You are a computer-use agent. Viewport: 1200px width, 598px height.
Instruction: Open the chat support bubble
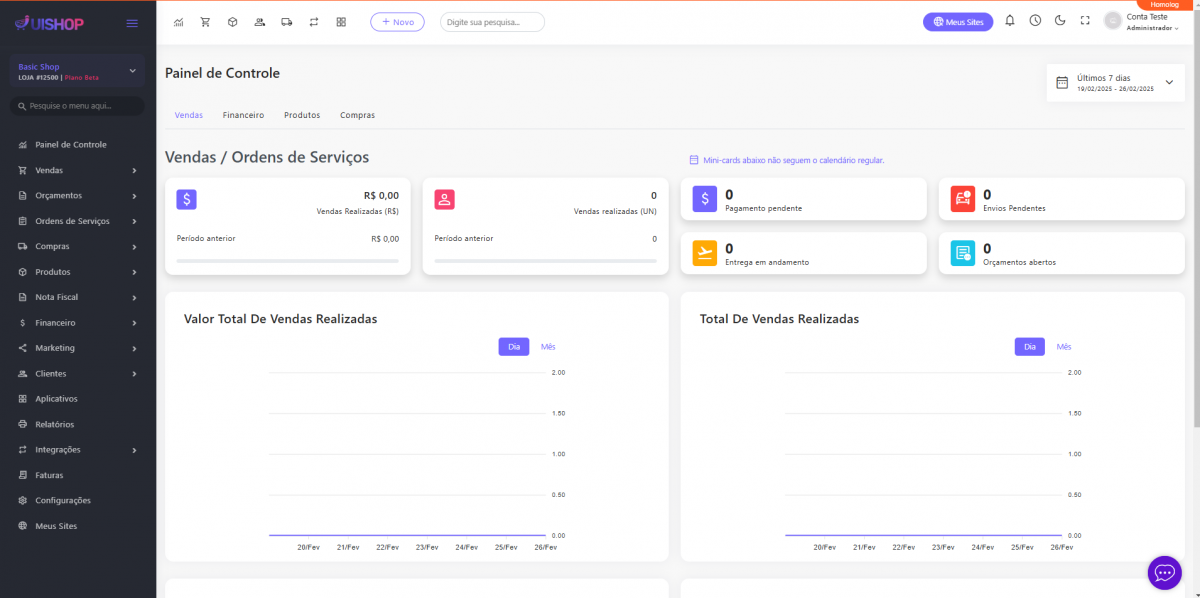(x=1164, y=572)
